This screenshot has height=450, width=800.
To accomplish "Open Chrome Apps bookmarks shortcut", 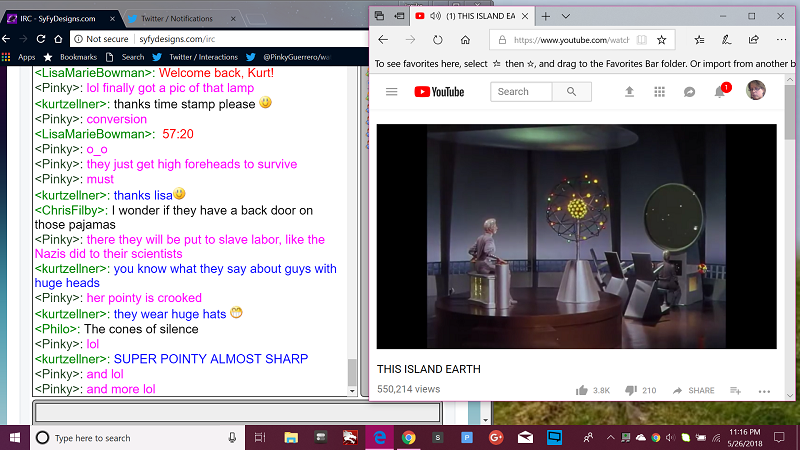I will (x=19, y=57).
